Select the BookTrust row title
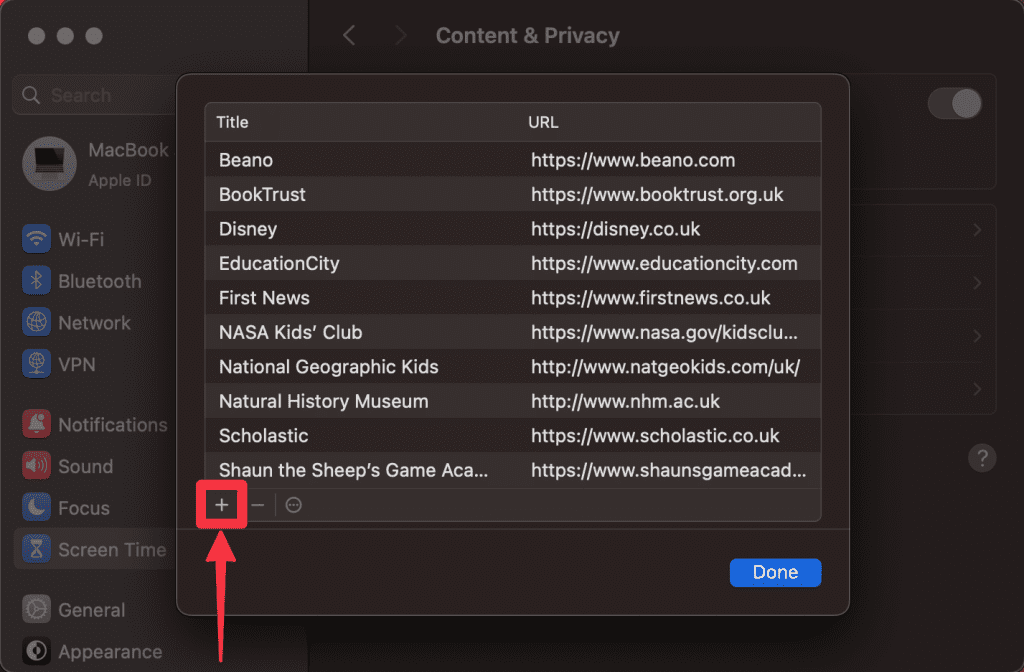The width and height of the screenshot is (1024, 672). (x=263, y=195)
